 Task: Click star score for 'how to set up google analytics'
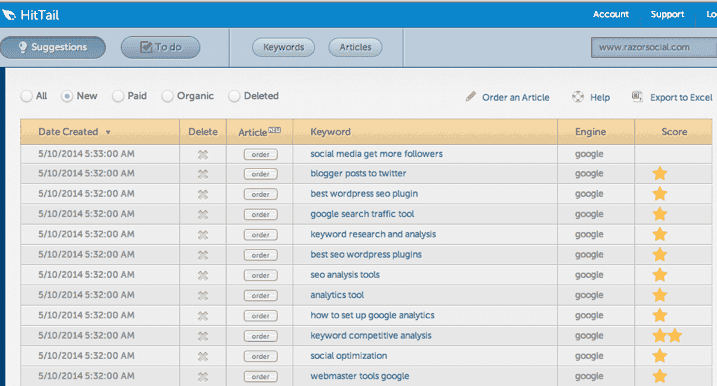coord(660,315)
